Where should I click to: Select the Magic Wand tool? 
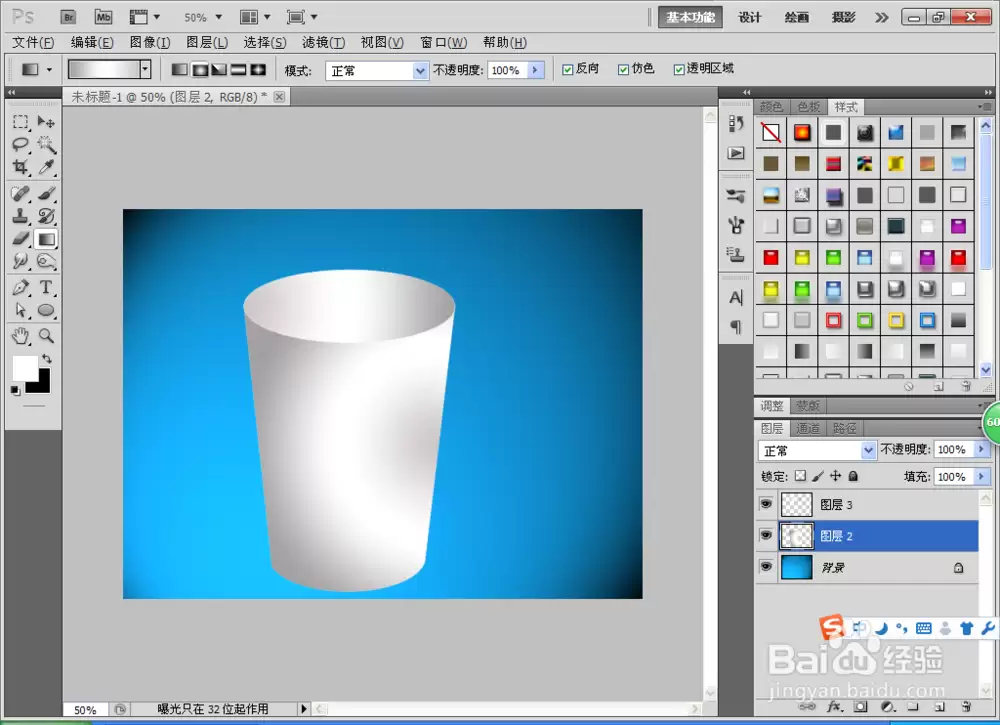46,144
